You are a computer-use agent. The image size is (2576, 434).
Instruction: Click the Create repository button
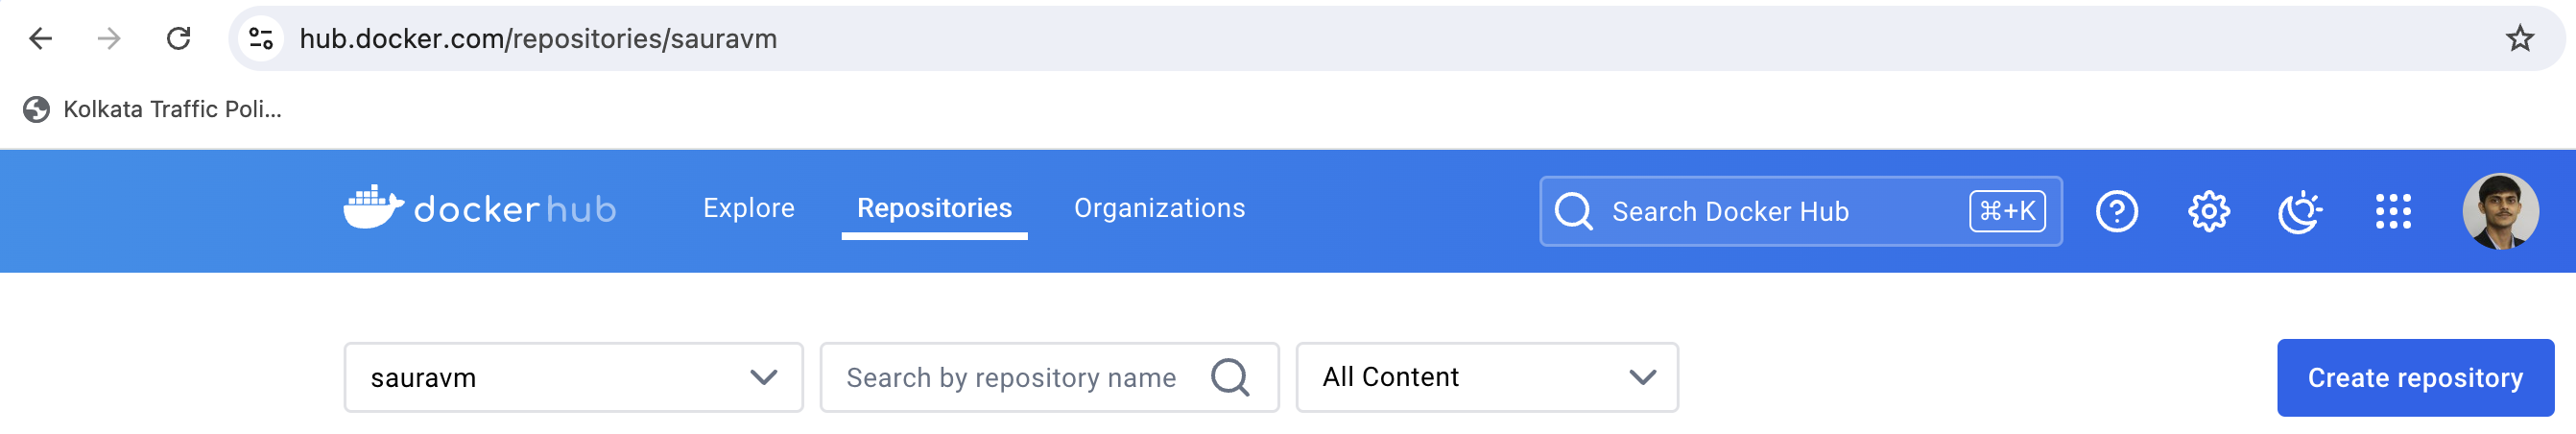(2414, 377)
